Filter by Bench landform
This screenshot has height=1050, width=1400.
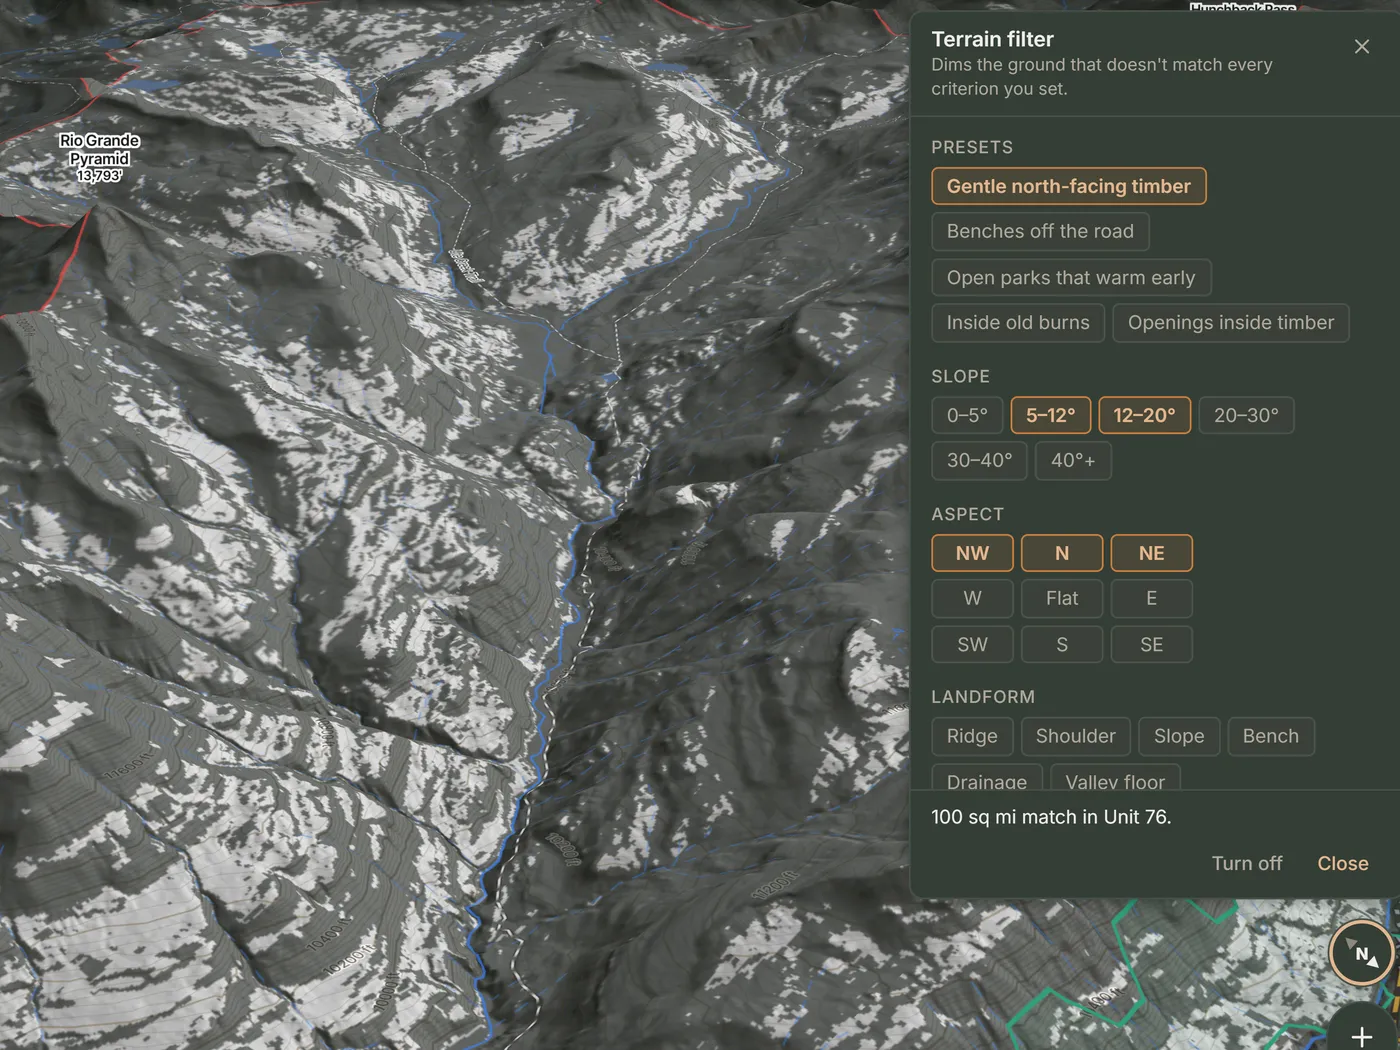[1271, 736]
